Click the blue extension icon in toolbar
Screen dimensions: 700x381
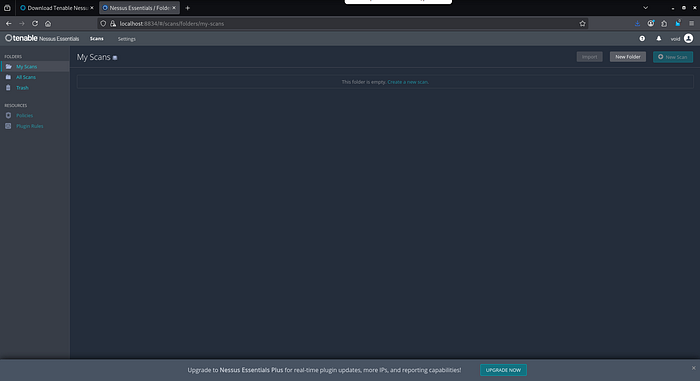(678, 23)
